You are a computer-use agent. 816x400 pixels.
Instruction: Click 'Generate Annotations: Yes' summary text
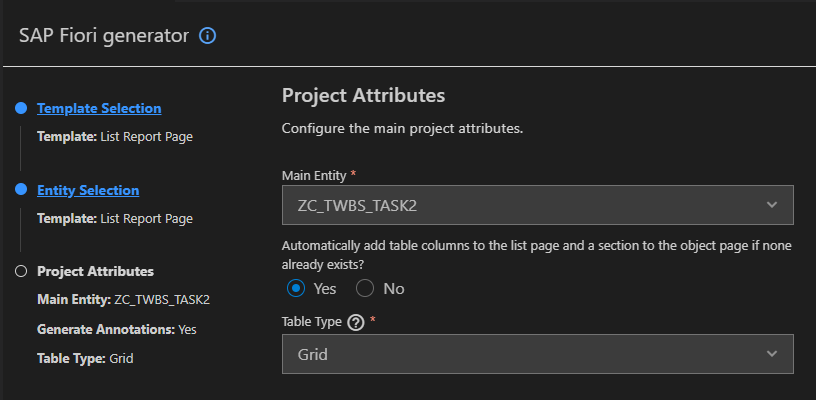pos(117,329)
